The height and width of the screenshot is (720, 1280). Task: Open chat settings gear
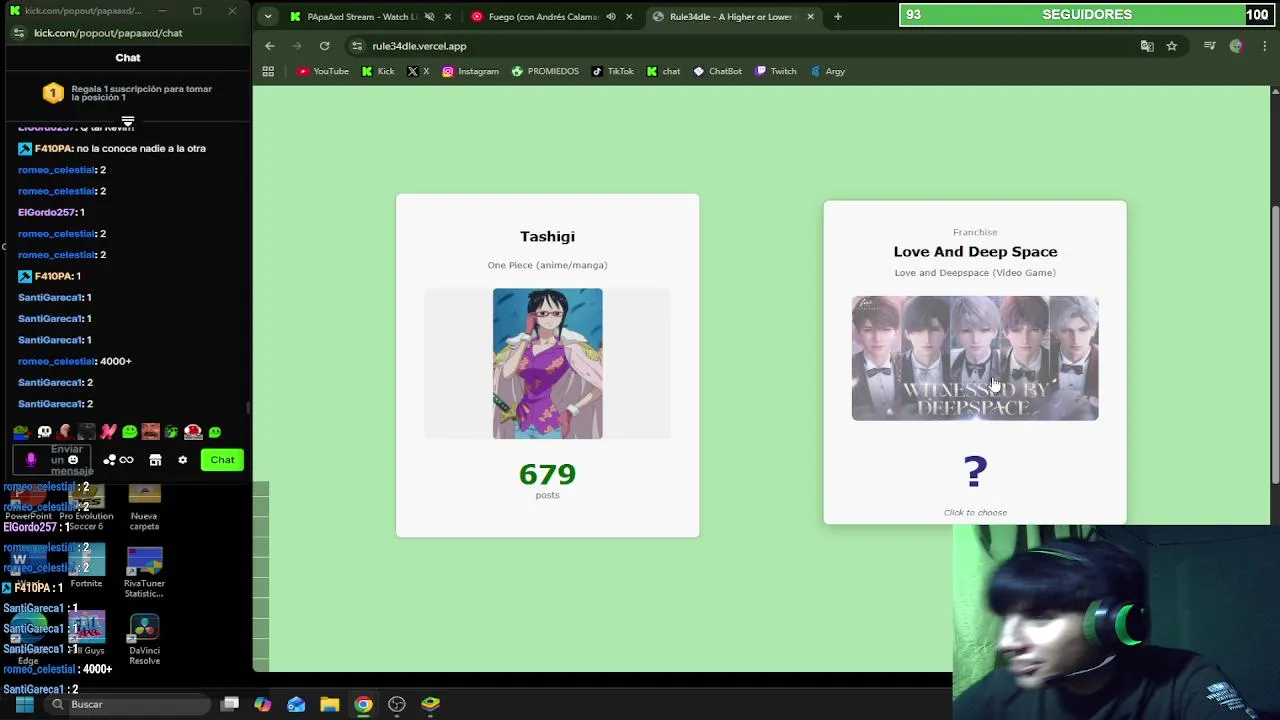[182, 460]
